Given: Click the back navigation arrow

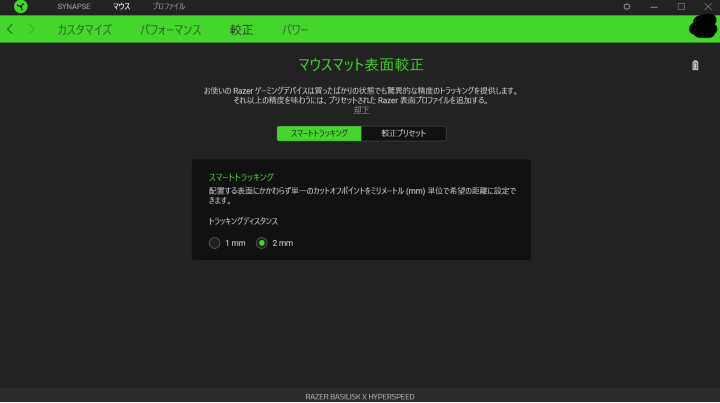Looking at the screenshot, I should 10,29.
